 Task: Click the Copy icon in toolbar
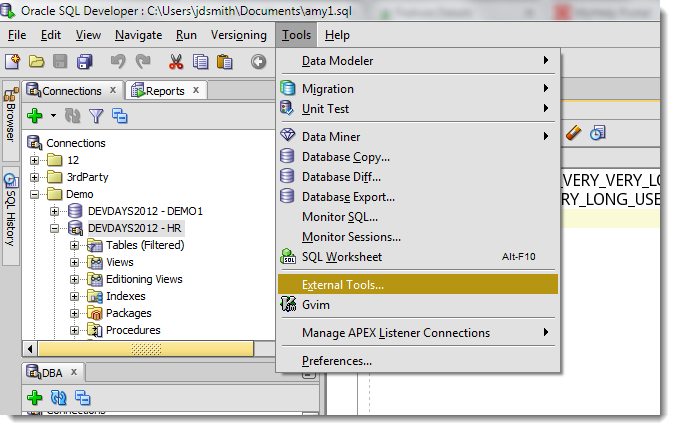[200, 62]
